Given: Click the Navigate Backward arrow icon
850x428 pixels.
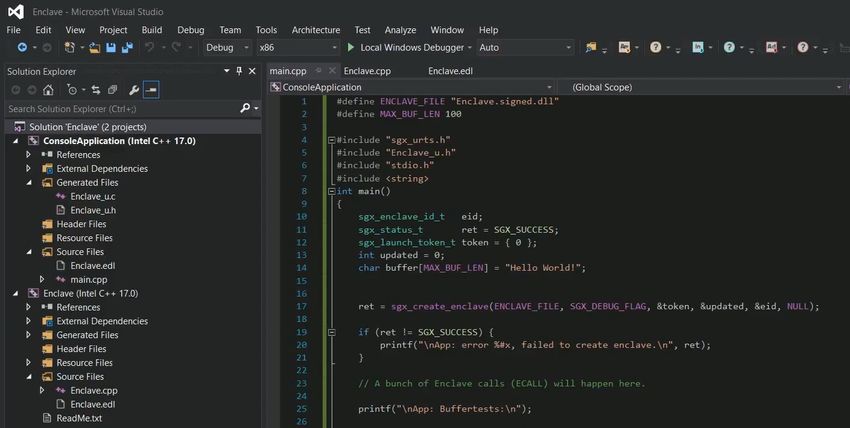Looking at the screenshot, I should tap(22, 48).
